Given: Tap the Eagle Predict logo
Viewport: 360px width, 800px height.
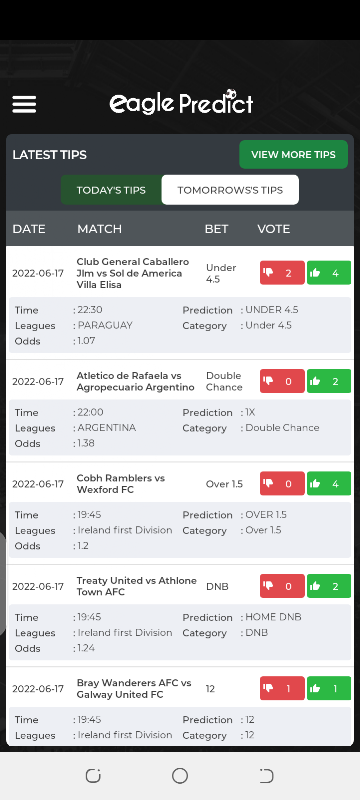Looking at the screenshot, I should click(x=181, y=103).
